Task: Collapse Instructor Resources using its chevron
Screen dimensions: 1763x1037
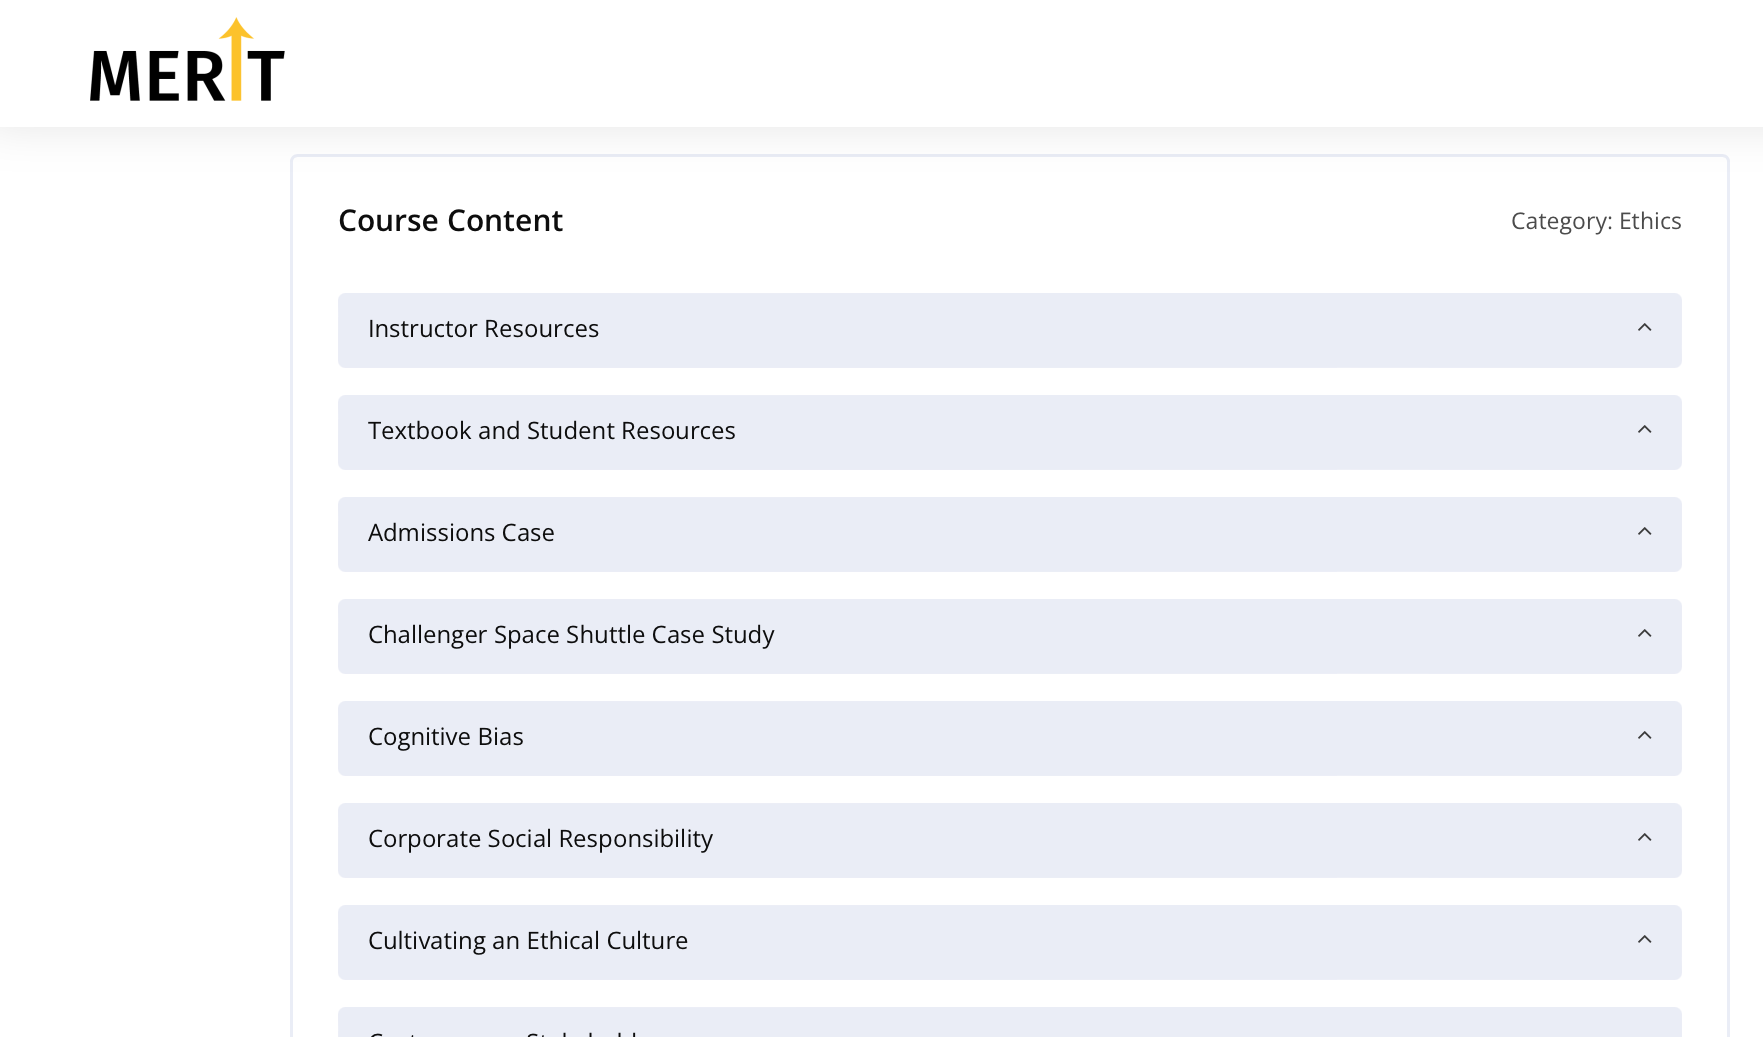Action: pyautogui.click(x=1644, y=328)
